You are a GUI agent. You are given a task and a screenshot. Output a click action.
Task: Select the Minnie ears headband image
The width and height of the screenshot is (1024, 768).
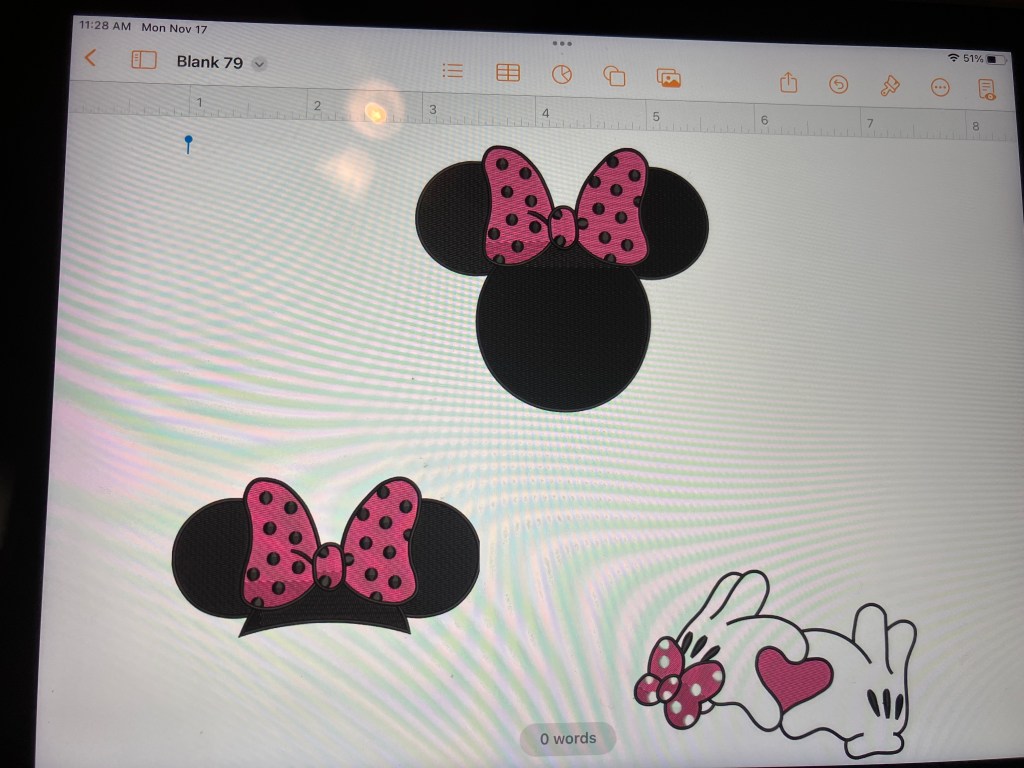coord(326,557)
